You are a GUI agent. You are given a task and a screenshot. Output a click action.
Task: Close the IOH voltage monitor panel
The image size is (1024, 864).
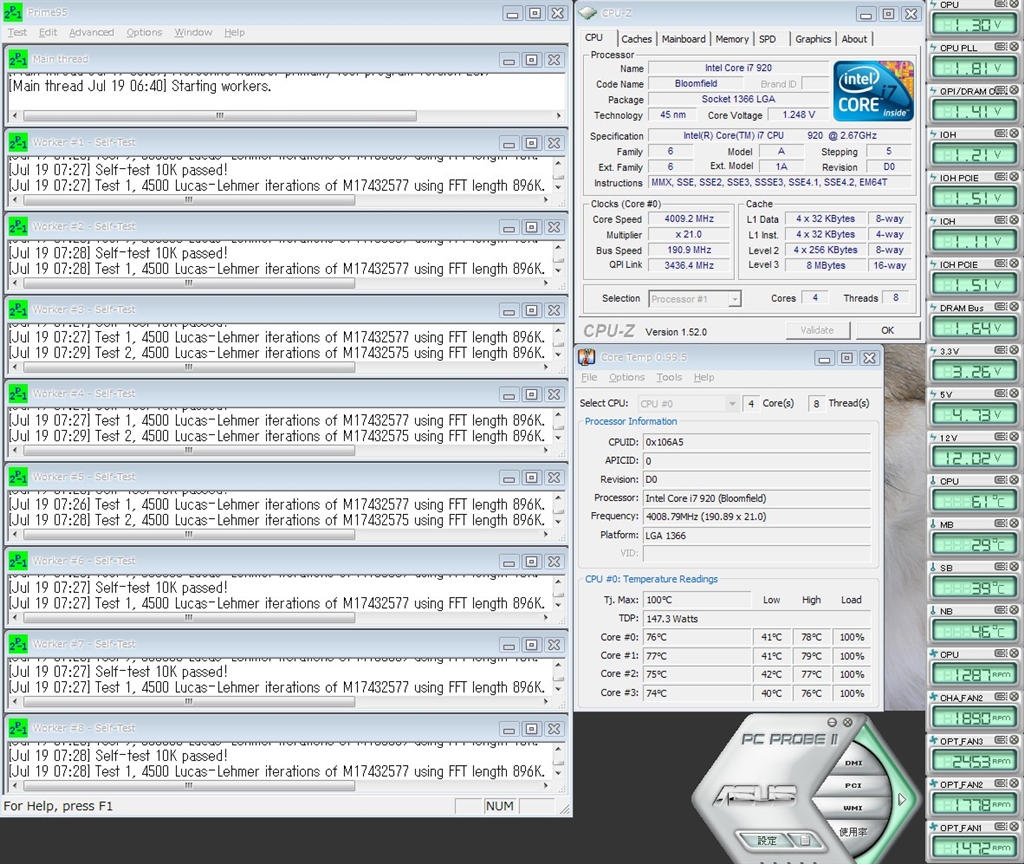[x=1014, y=134]
